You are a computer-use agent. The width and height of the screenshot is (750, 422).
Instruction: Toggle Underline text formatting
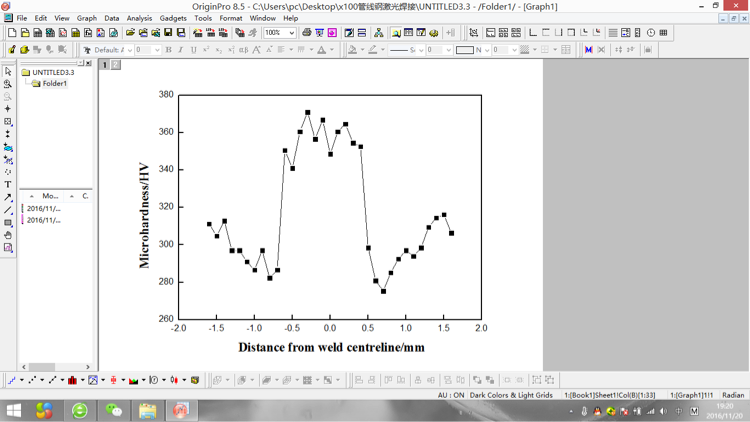pos(193,50)
